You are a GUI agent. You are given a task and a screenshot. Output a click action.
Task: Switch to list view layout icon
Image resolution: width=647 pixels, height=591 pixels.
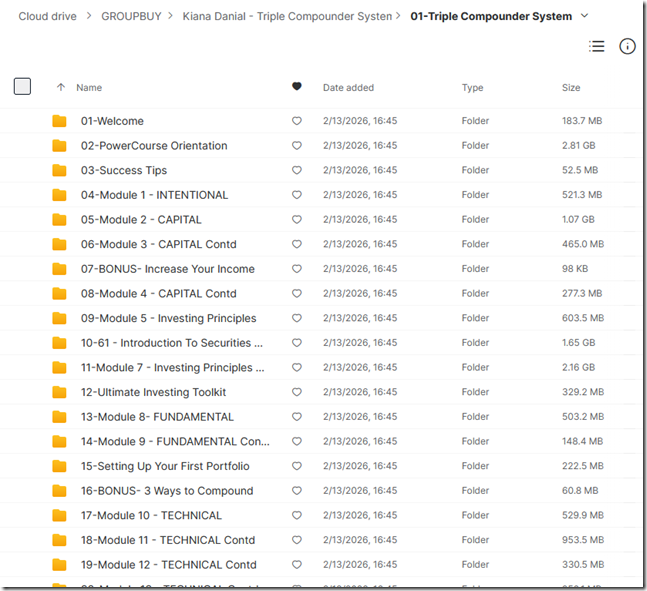pos(597,46)
